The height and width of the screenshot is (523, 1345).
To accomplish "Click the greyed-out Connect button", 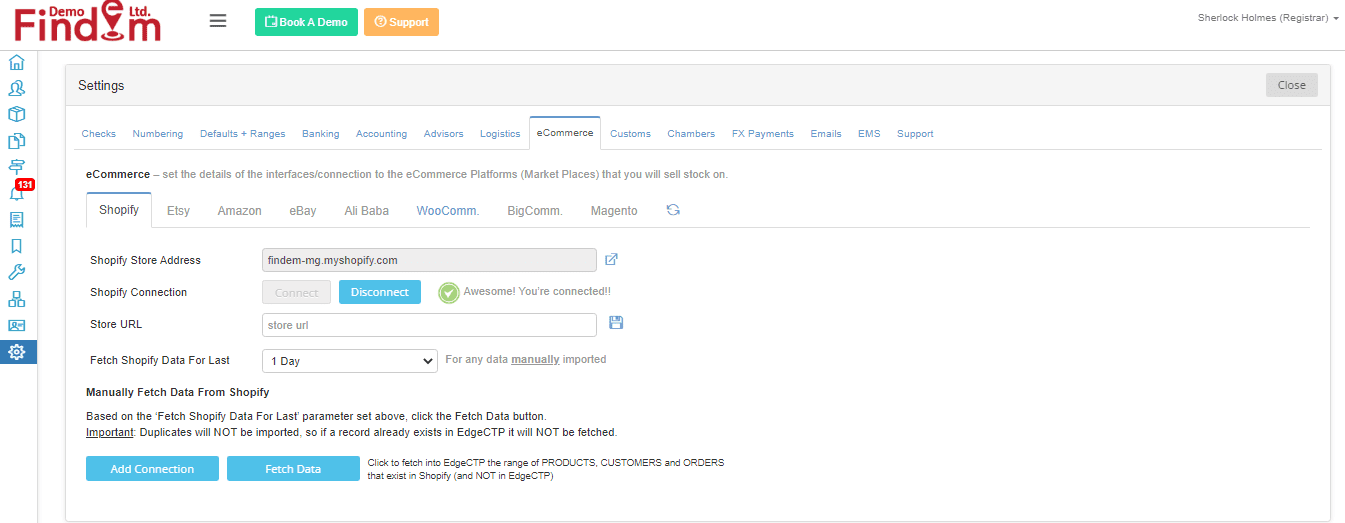I will pos(296,292).
